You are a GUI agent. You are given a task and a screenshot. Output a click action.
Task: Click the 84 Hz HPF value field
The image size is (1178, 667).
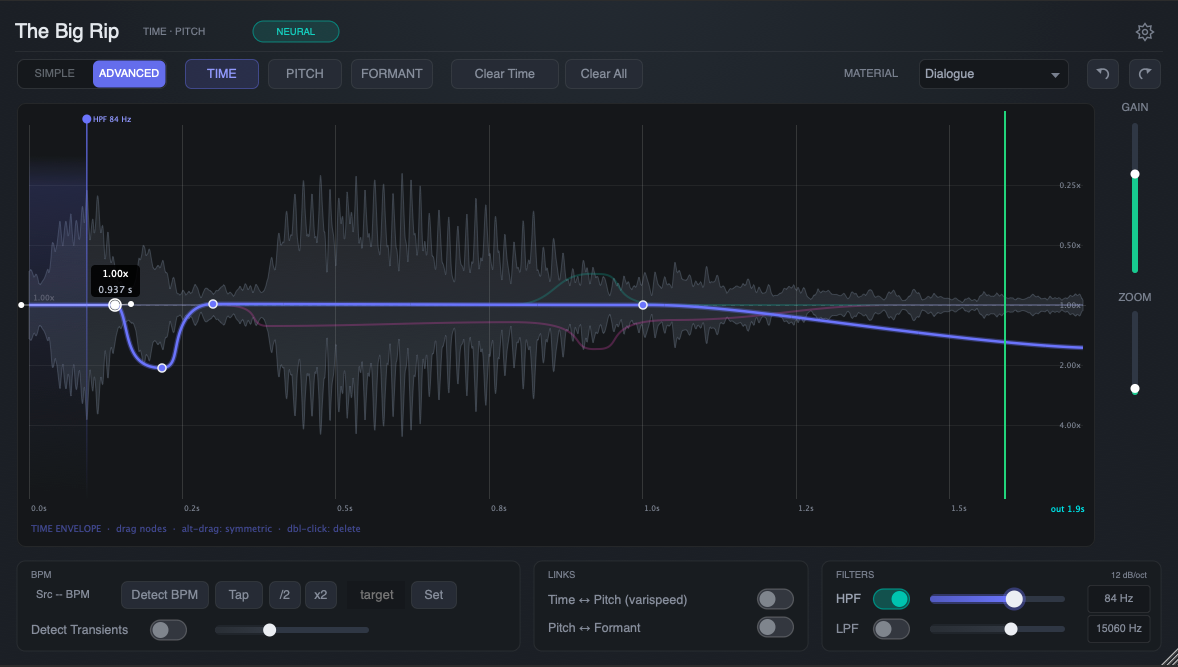[x=1119, y=599]
